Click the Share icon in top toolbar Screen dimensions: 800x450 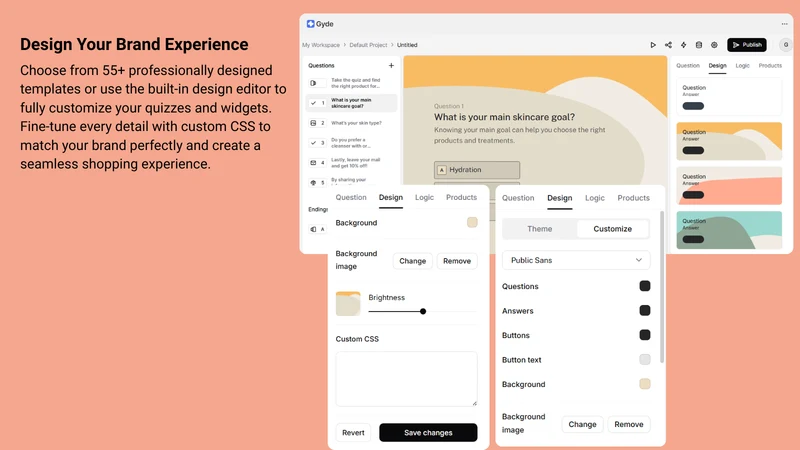point(668,45)
